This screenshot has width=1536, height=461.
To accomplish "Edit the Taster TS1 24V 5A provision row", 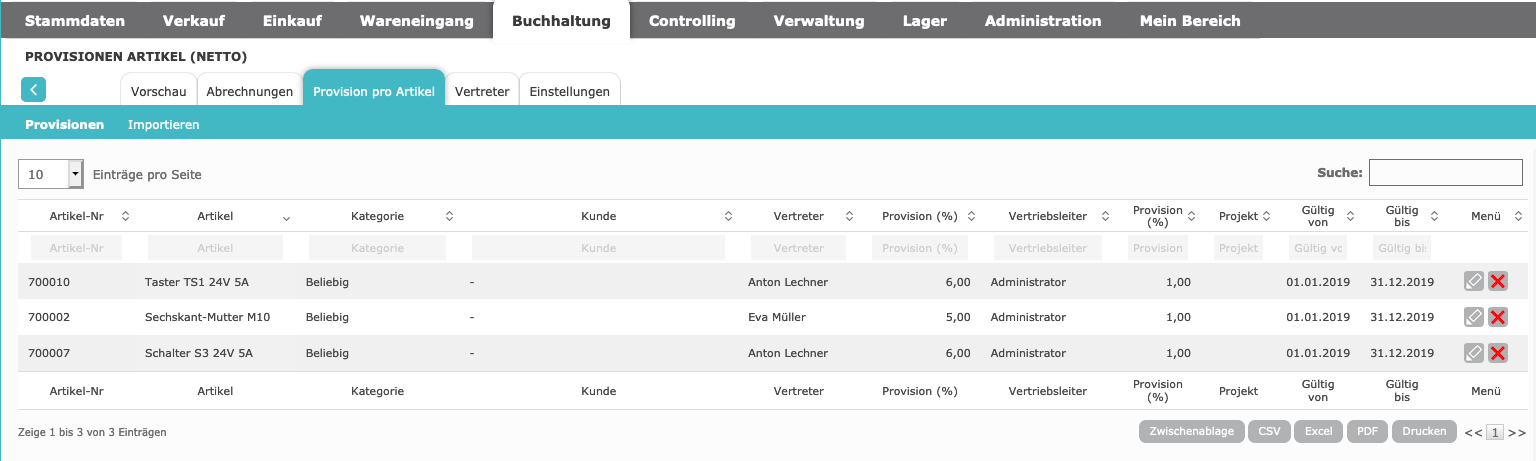I will (x=1473, y=282).
